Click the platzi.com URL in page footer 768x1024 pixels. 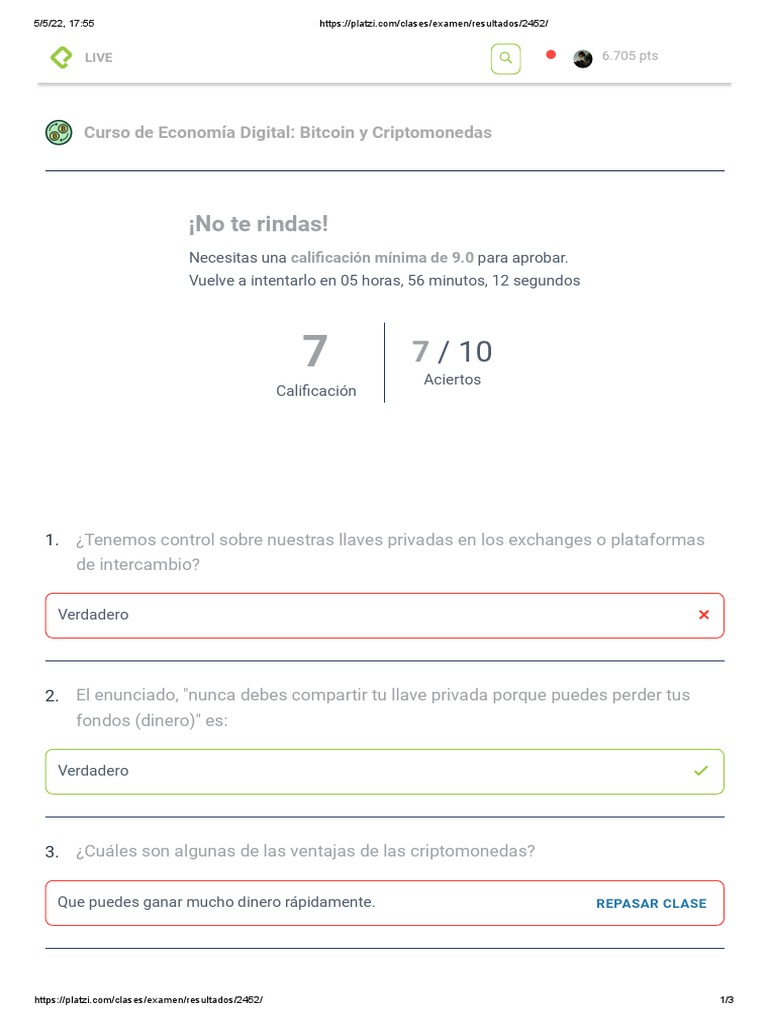pyautogui.click(x=149, y=1000)
